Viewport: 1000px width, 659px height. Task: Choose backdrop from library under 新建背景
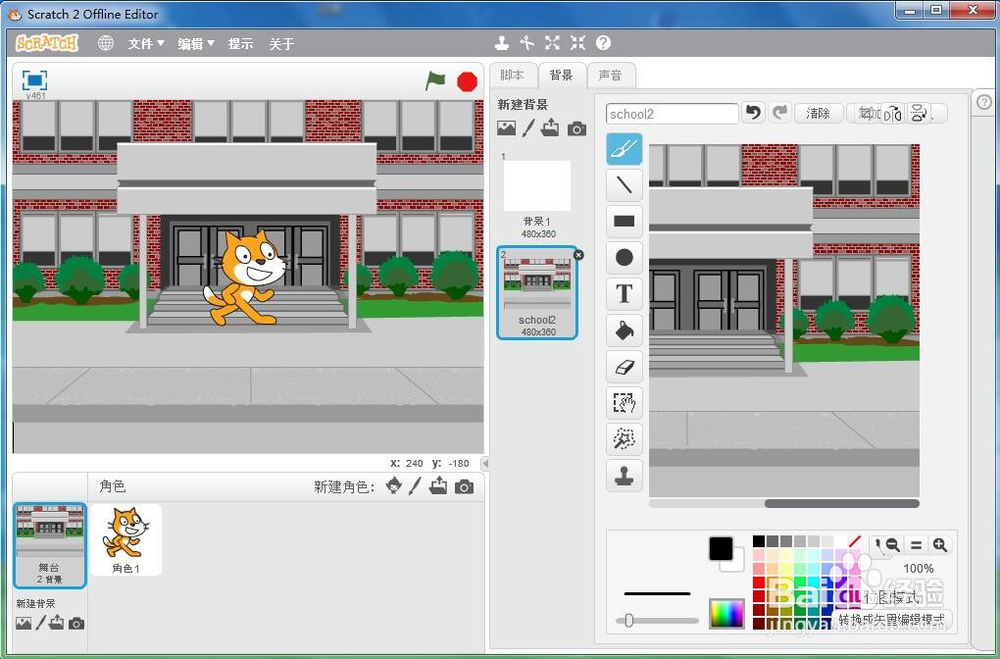coord(506,128)
